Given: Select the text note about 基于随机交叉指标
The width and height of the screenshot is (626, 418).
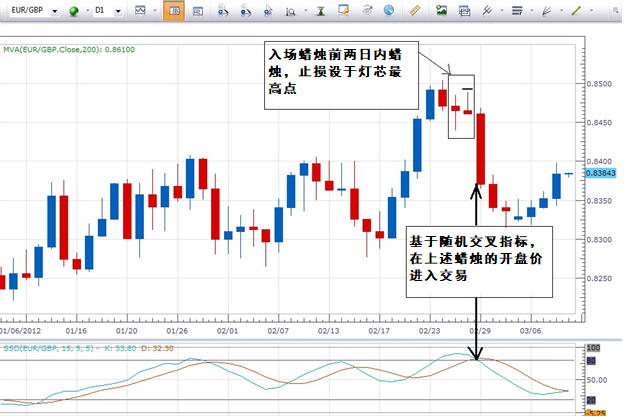Looking at the screenshot, I should (x=479, y=262).
